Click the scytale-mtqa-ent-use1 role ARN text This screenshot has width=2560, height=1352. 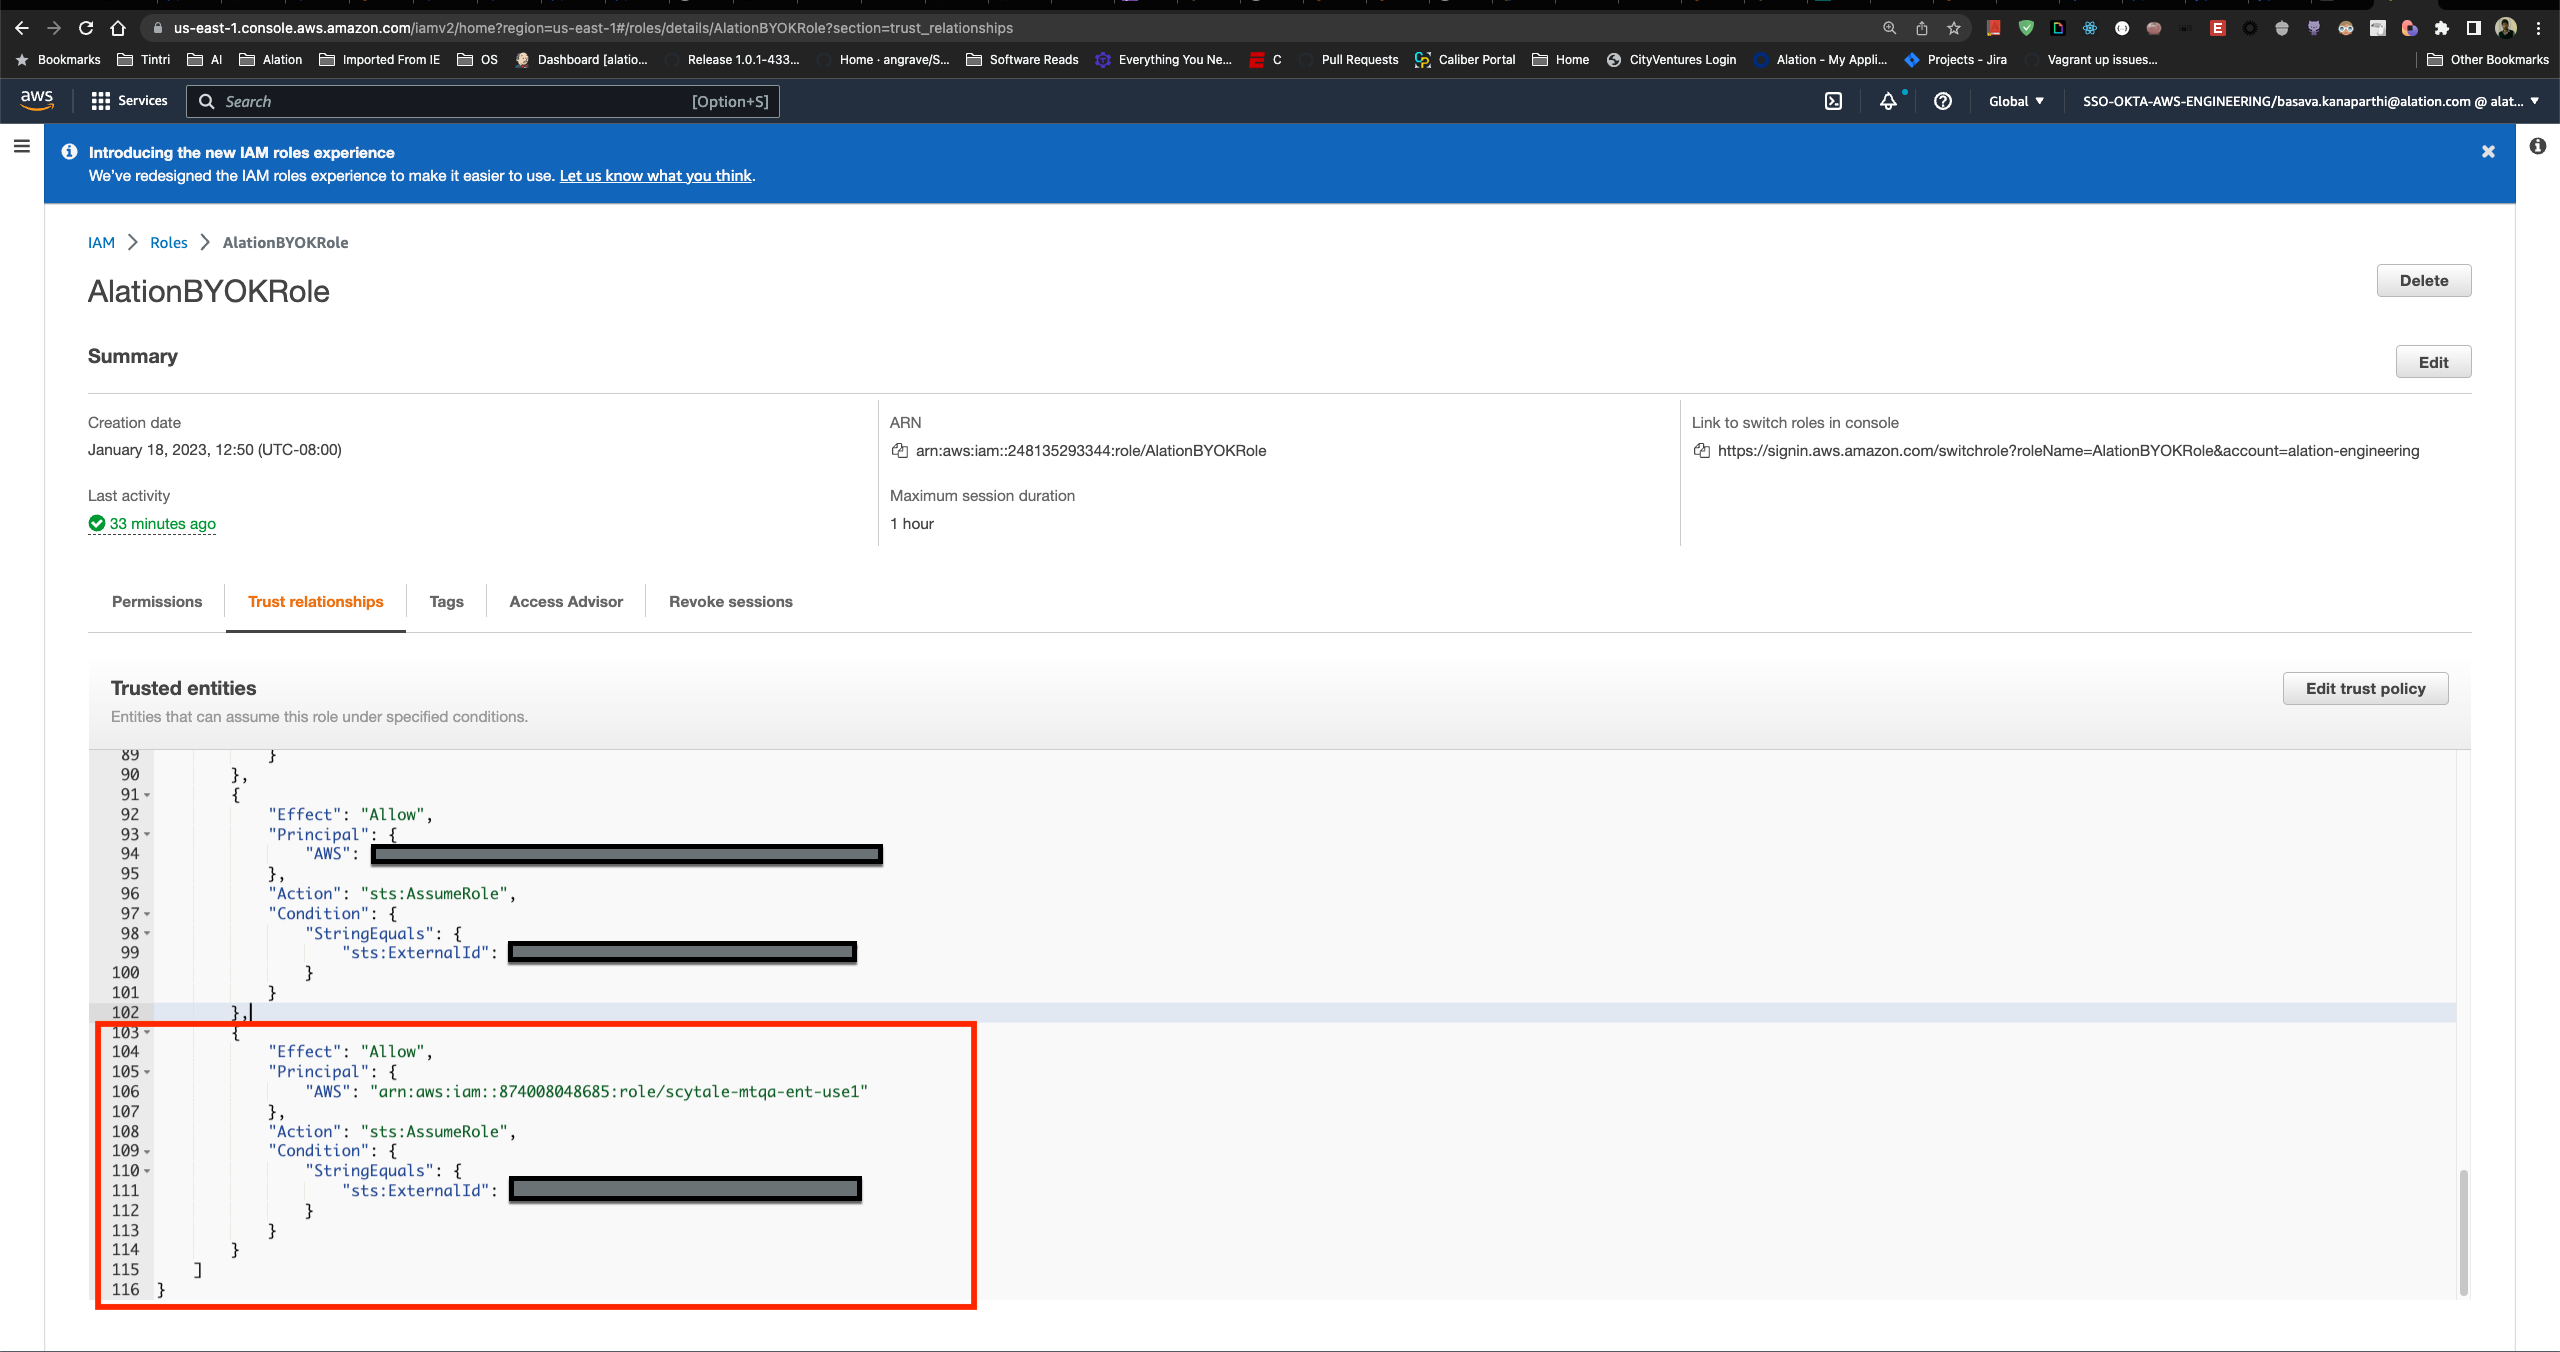click(619, 1092)
